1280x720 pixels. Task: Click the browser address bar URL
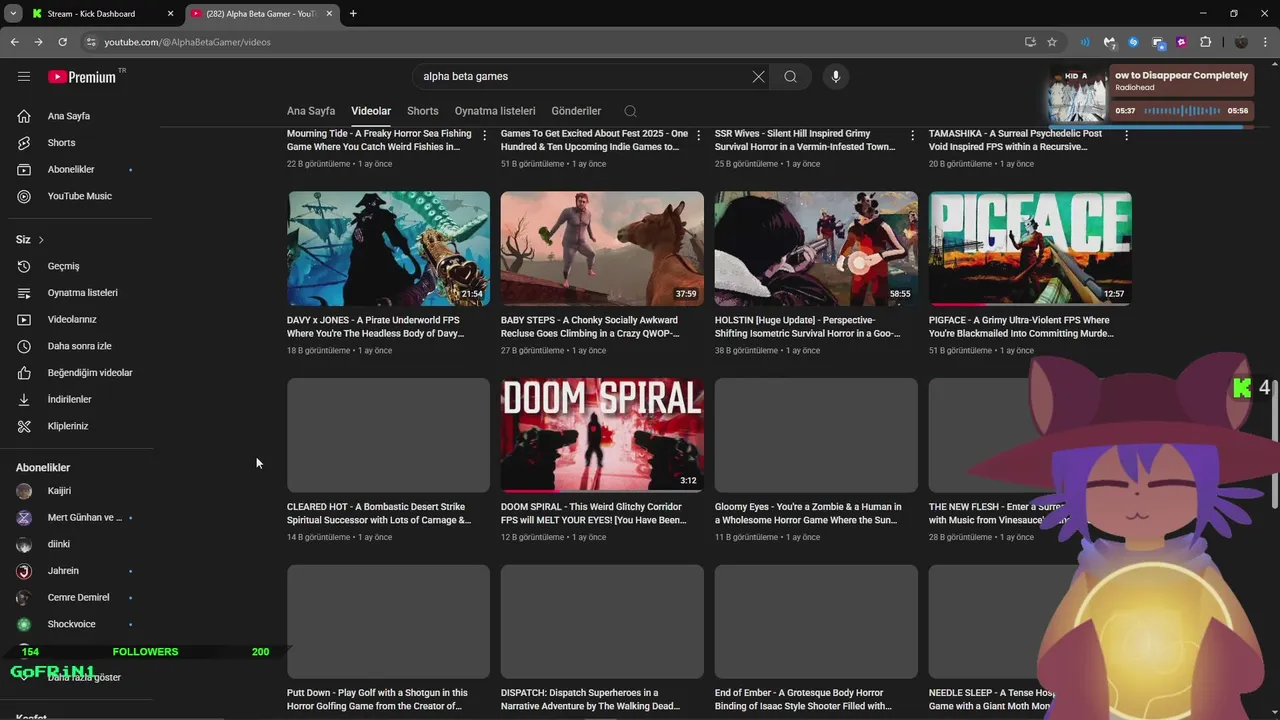tap(188, 42)
